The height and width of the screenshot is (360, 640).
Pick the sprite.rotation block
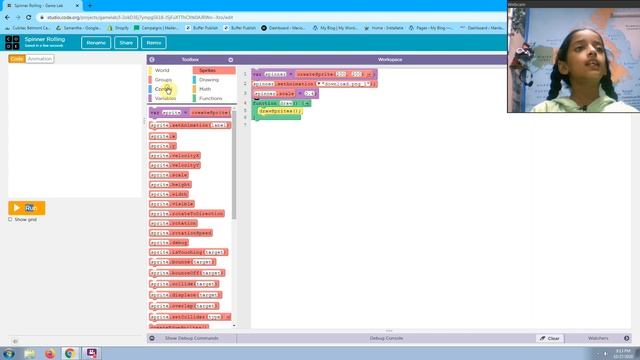tap(173, 223)
